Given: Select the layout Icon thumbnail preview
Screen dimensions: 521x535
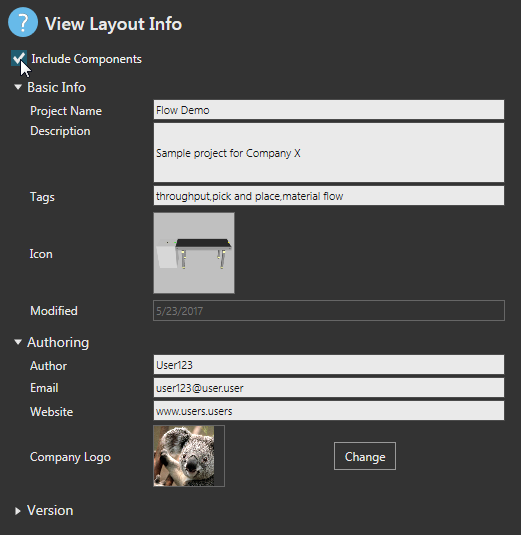Looking at the screenshot, I should pyautogui.click(x=194, y=253).
